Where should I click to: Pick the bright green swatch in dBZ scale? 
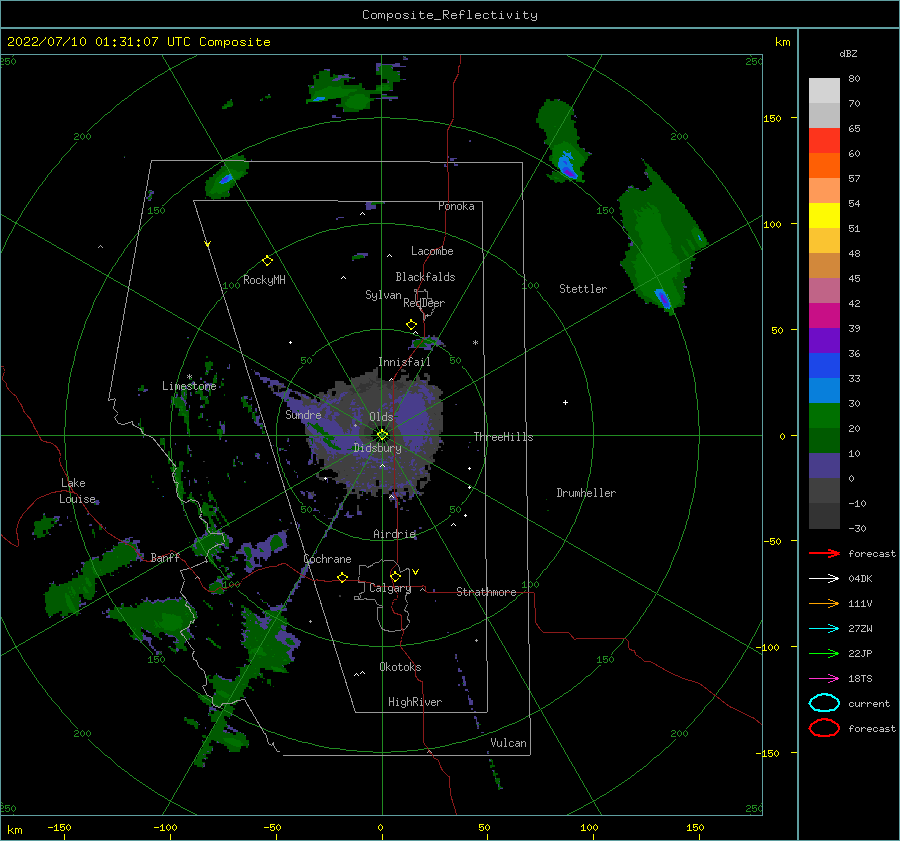(824, 416)
